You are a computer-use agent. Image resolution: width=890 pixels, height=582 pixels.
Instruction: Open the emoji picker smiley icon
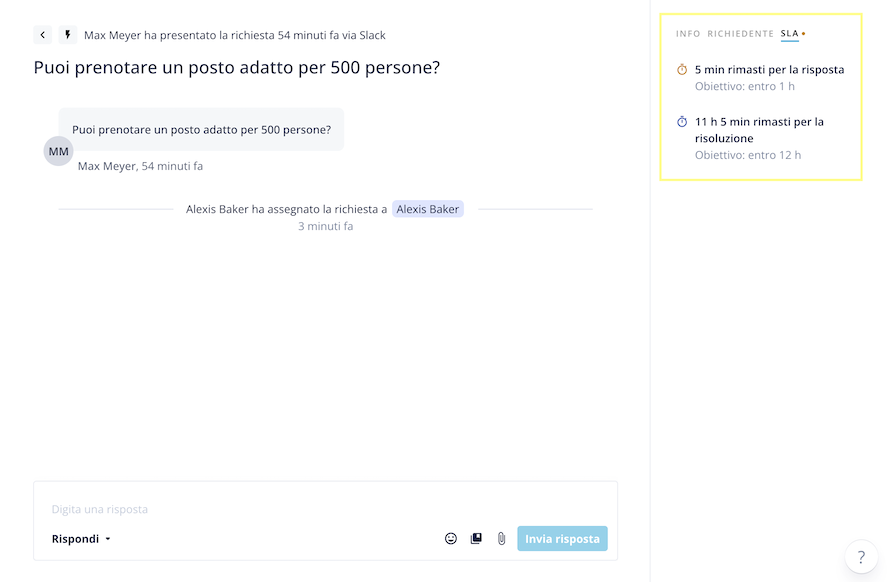(x=451, y=538)
